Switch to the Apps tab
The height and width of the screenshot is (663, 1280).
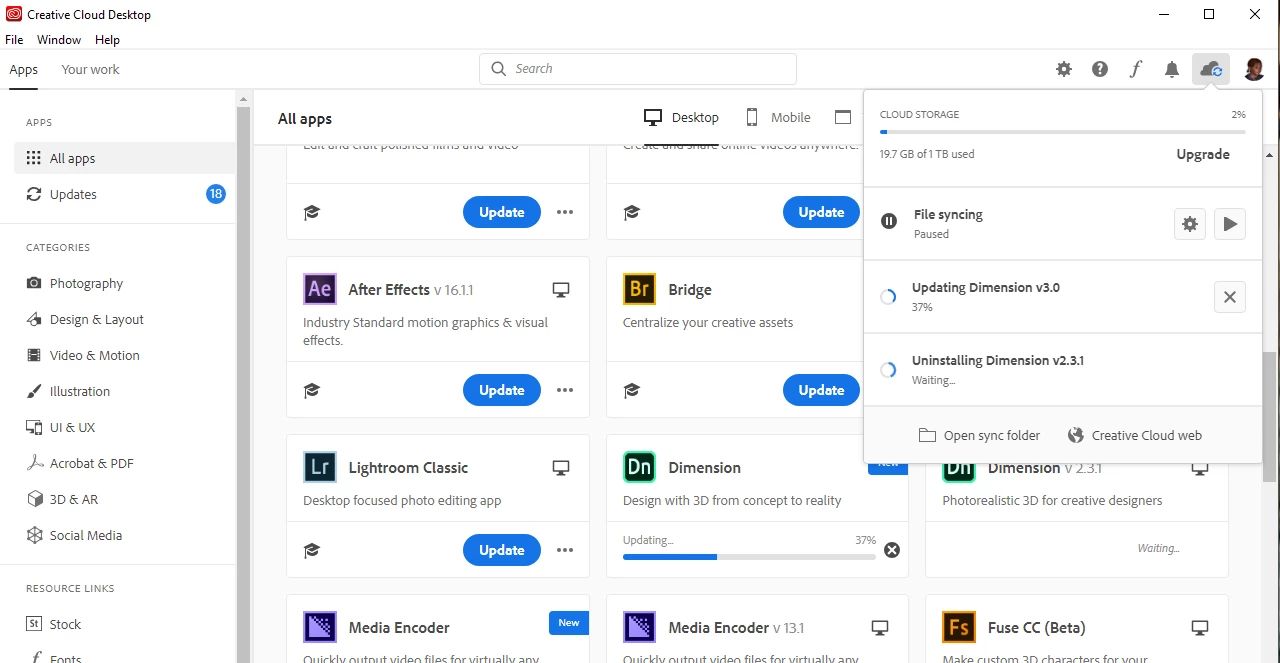tap(23, 70)
